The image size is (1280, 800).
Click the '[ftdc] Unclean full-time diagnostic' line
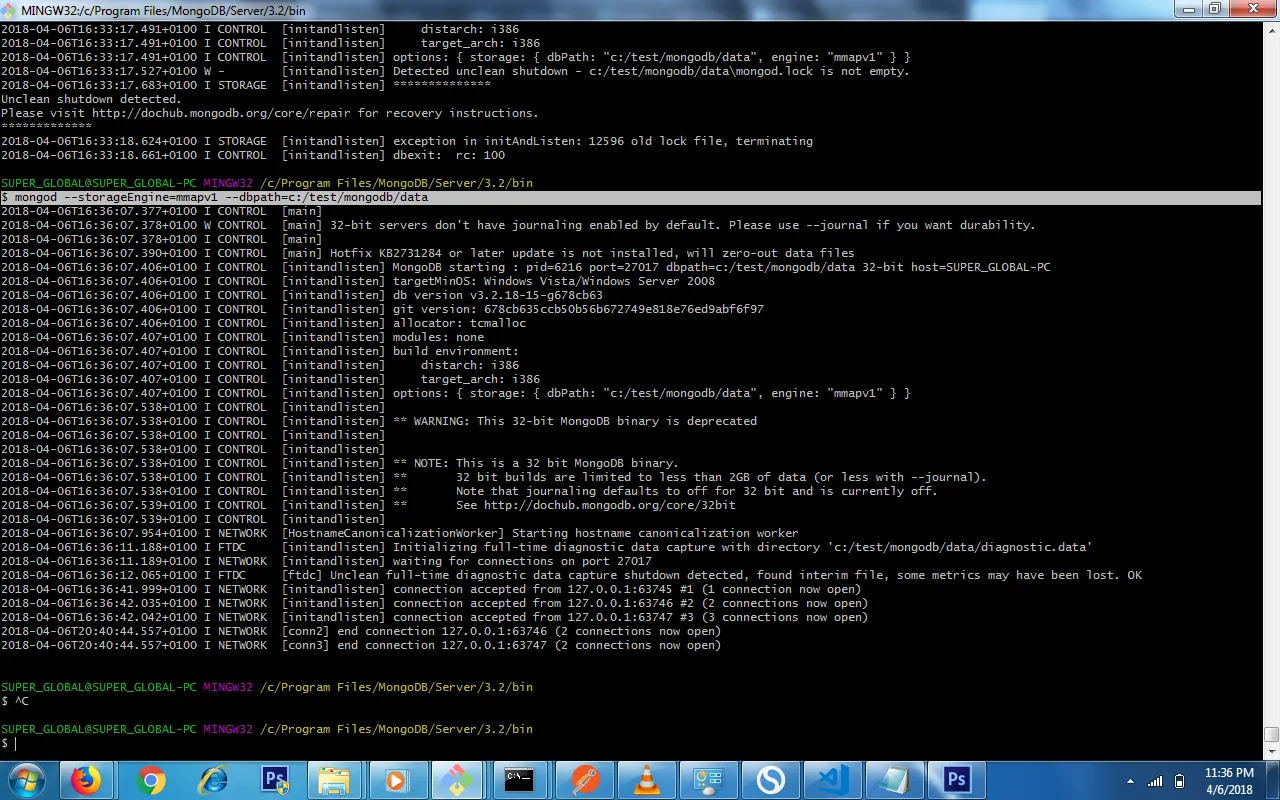tap(571, 575)
